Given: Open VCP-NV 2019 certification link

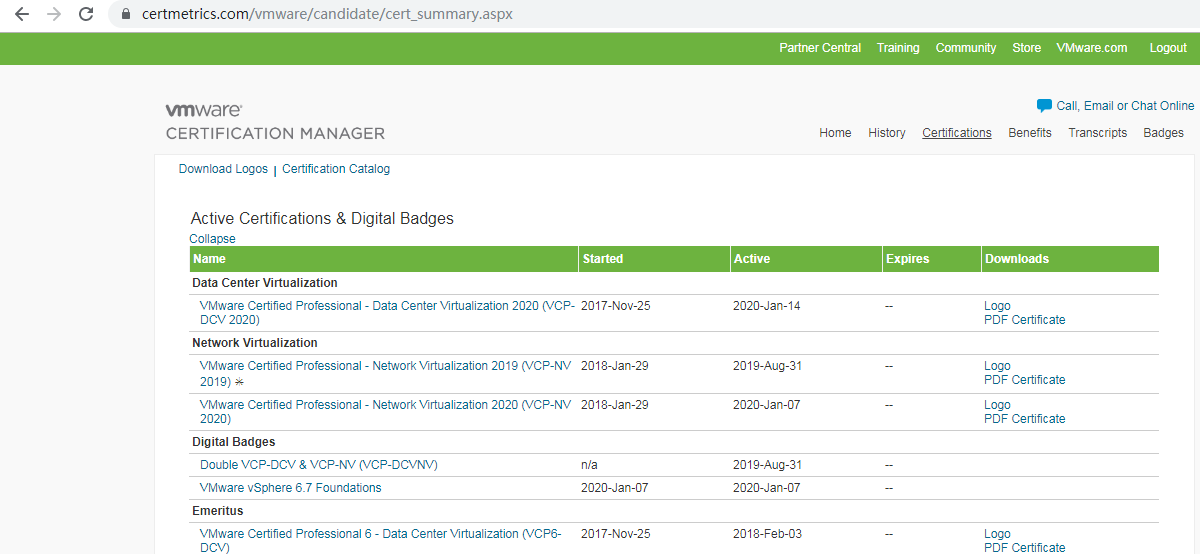Looking at the screenshot, I should (385, 373).
